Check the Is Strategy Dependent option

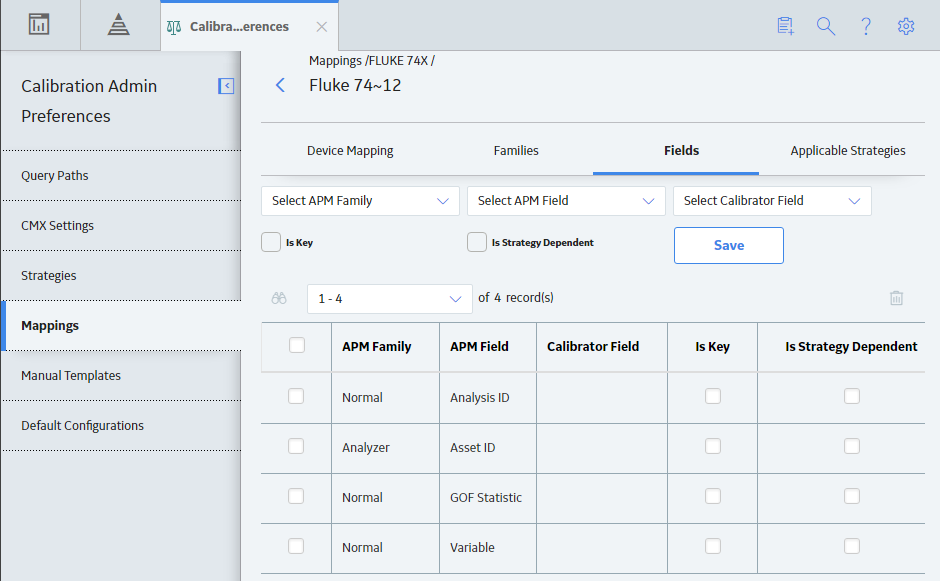coord(477,242)
